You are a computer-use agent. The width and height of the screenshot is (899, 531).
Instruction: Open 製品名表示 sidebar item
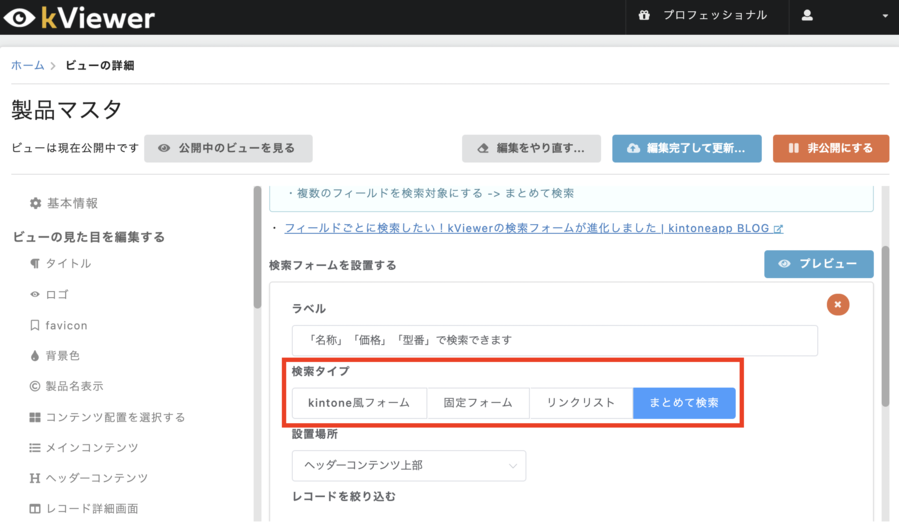tap(75, 386)
